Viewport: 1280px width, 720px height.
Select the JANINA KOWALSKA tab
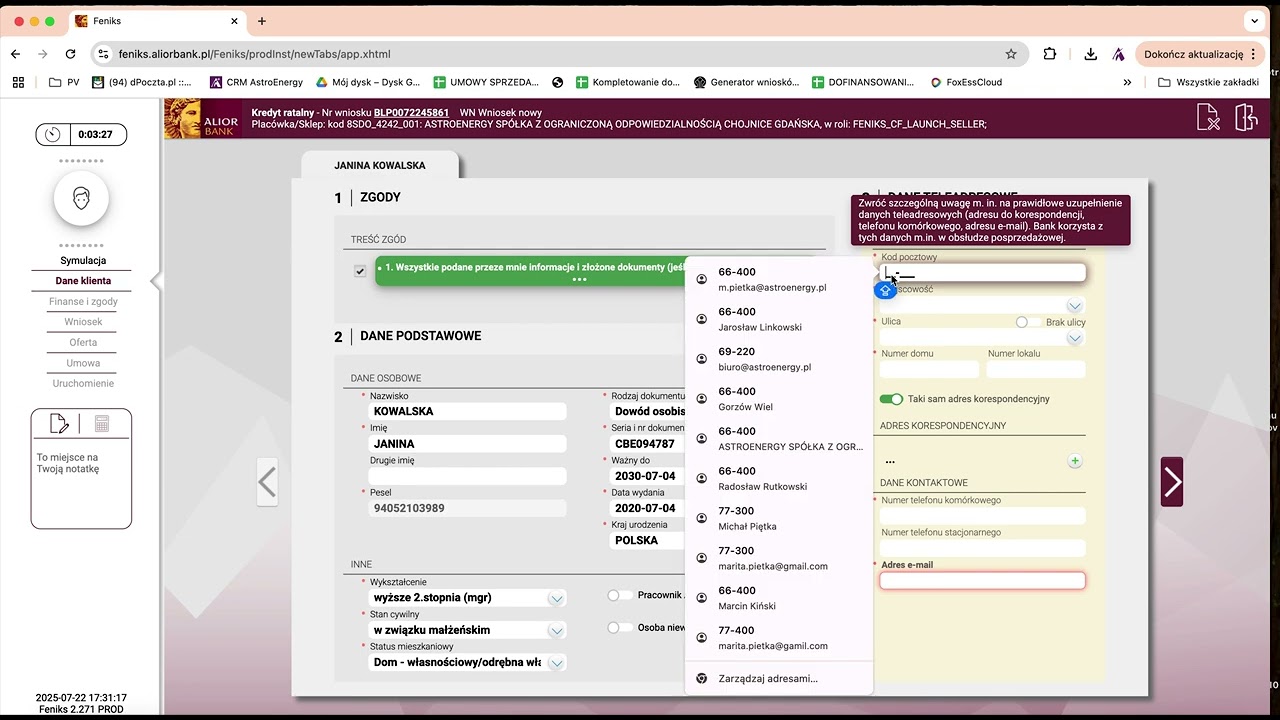[380, 166]
